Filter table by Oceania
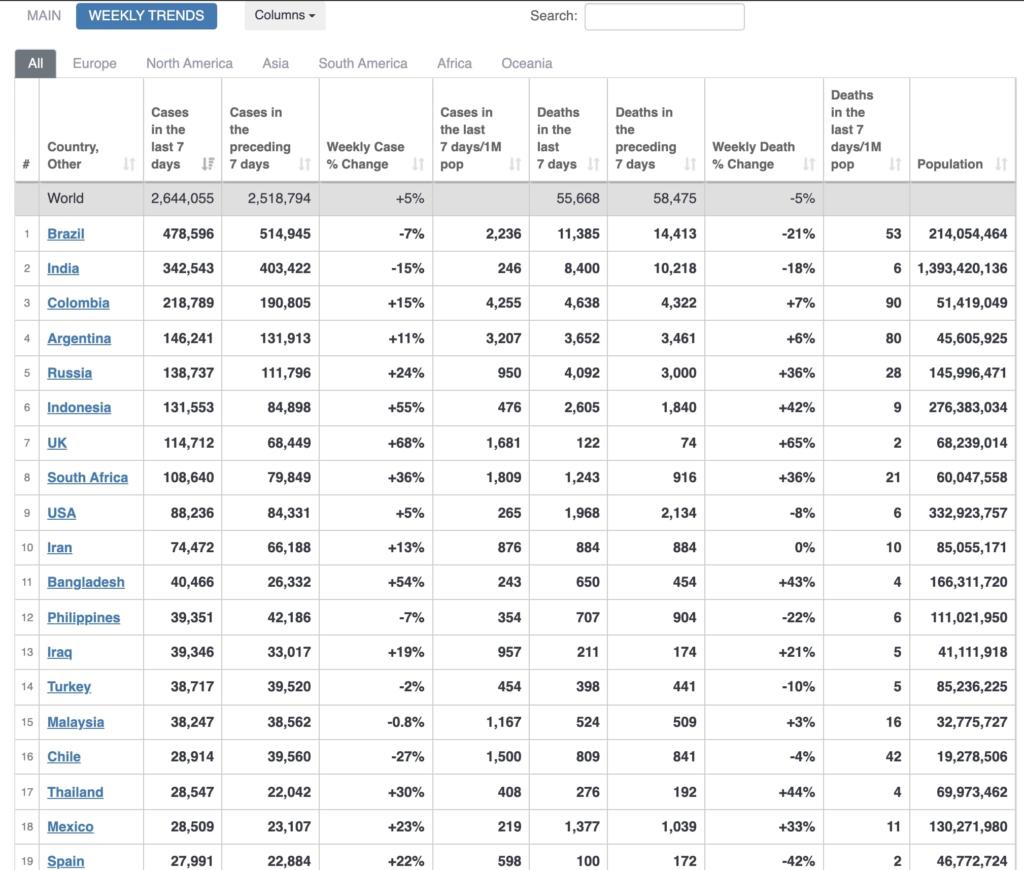Screen dimensions: 1024x870 coord(526,63)
